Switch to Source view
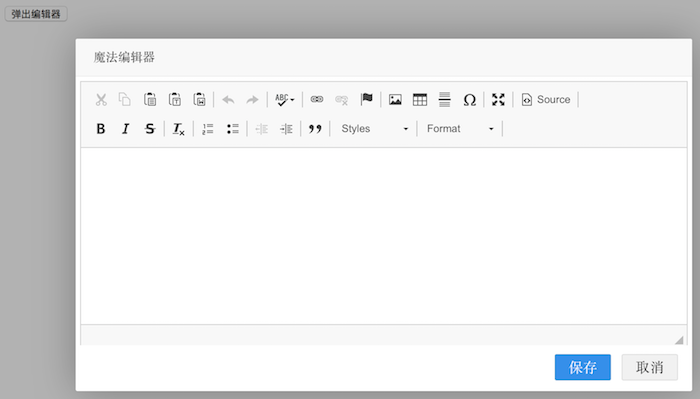The width and height of the screenshot is (700, 399). [546, 100]
